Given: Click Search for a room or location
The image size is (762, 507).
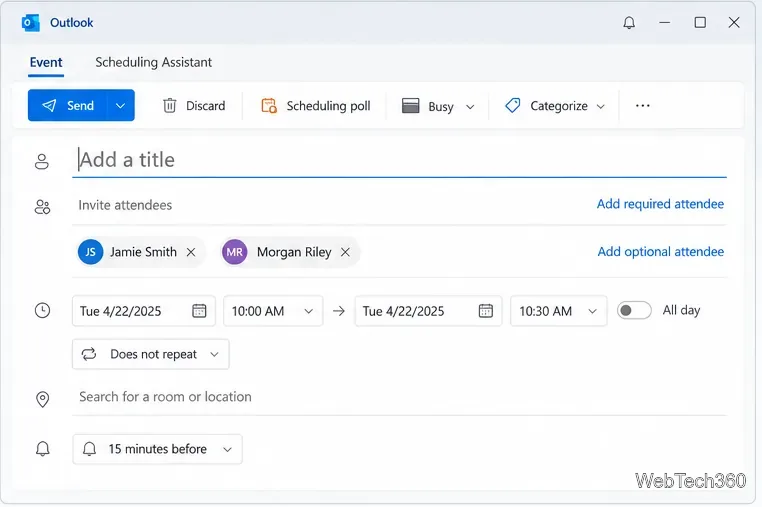Looking at the screenshot, I should pos(399,397).
